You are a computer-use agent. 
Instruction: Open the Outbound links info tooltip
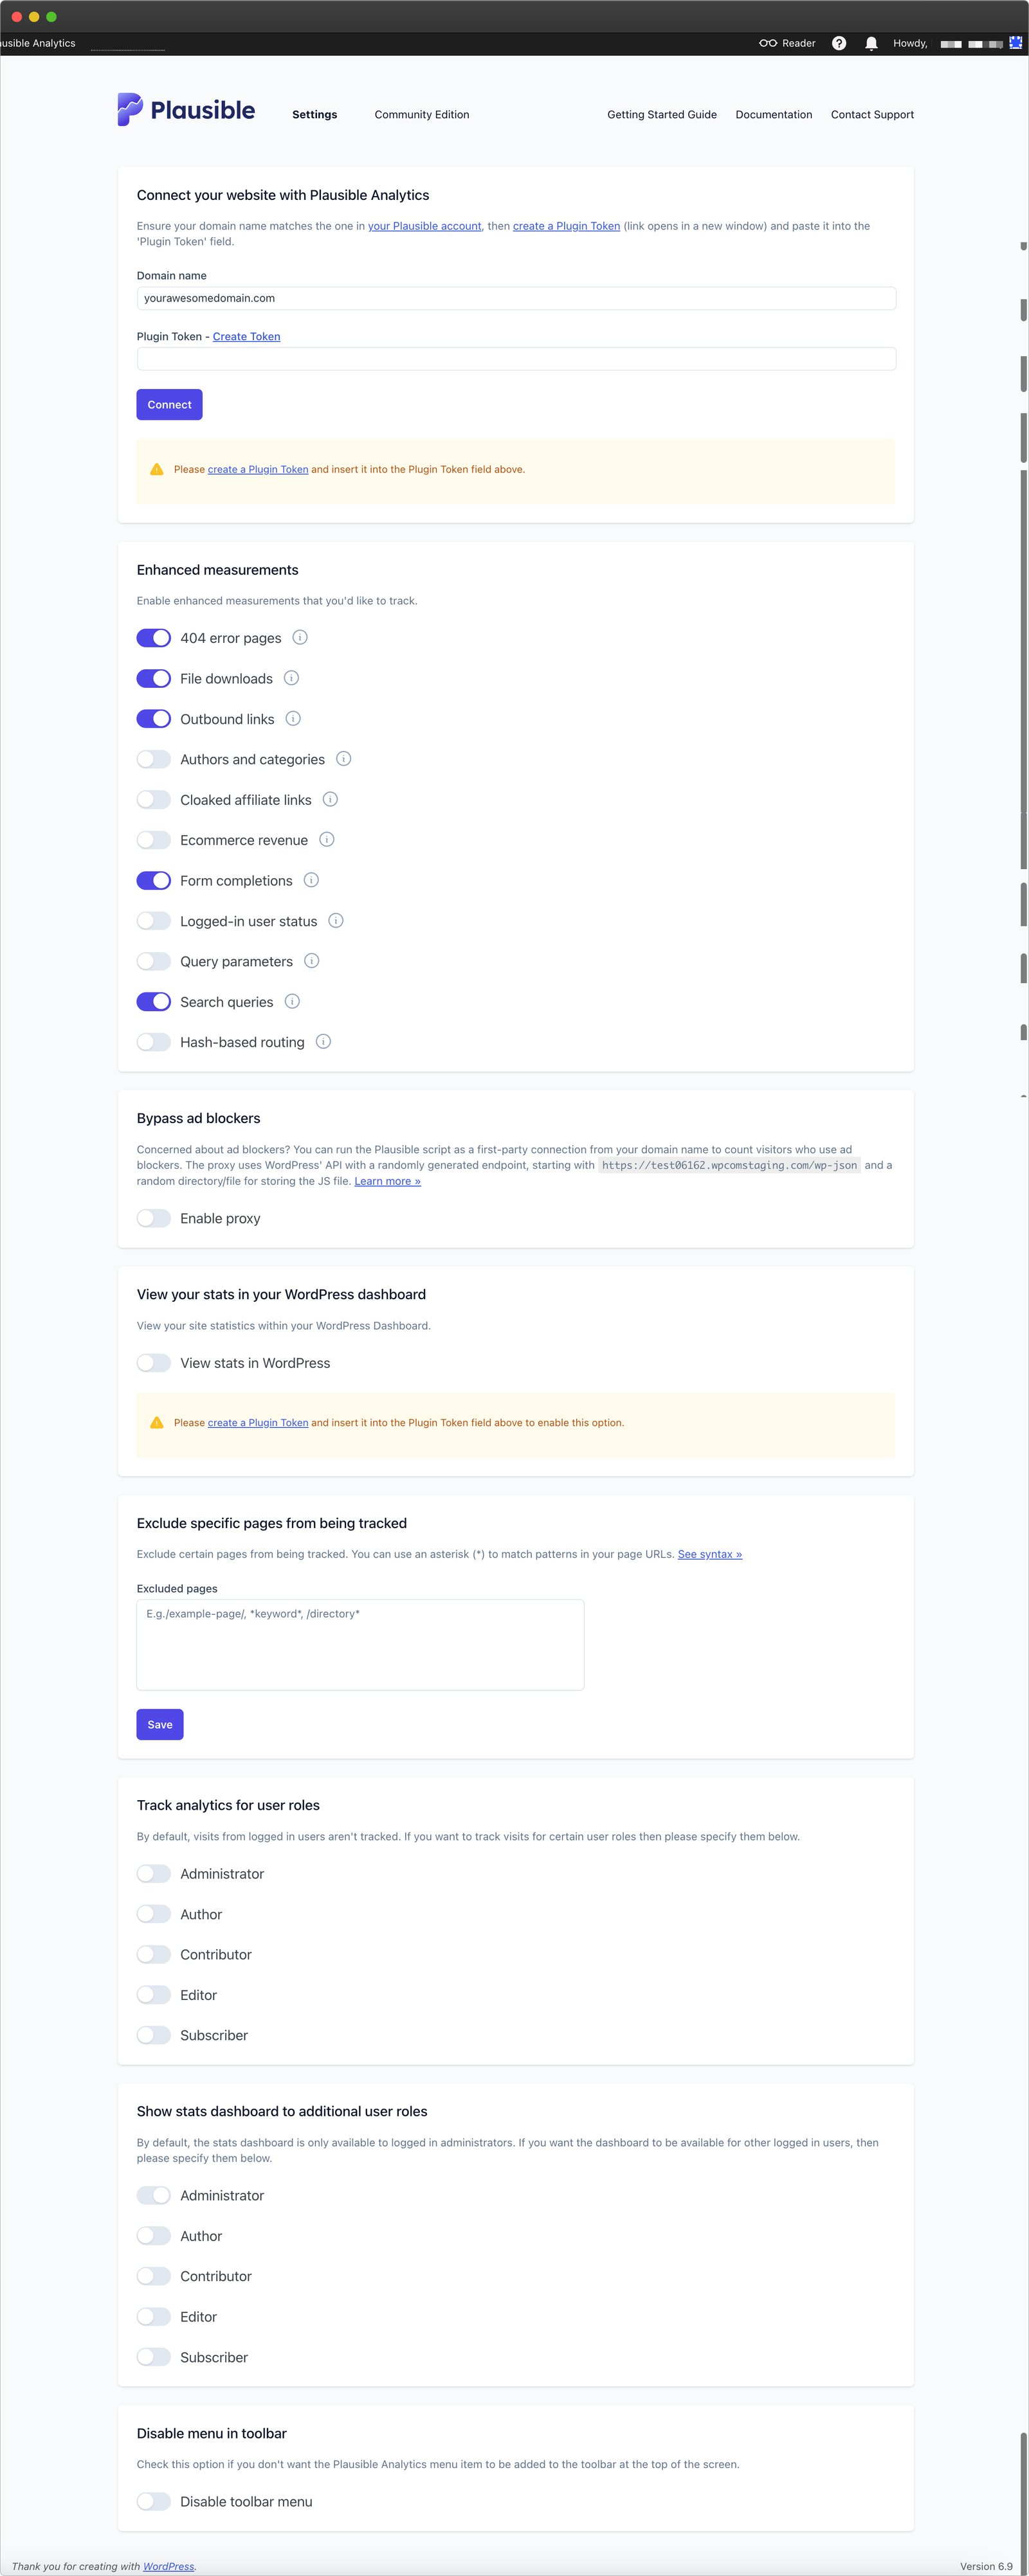click(x=292, y=718)
